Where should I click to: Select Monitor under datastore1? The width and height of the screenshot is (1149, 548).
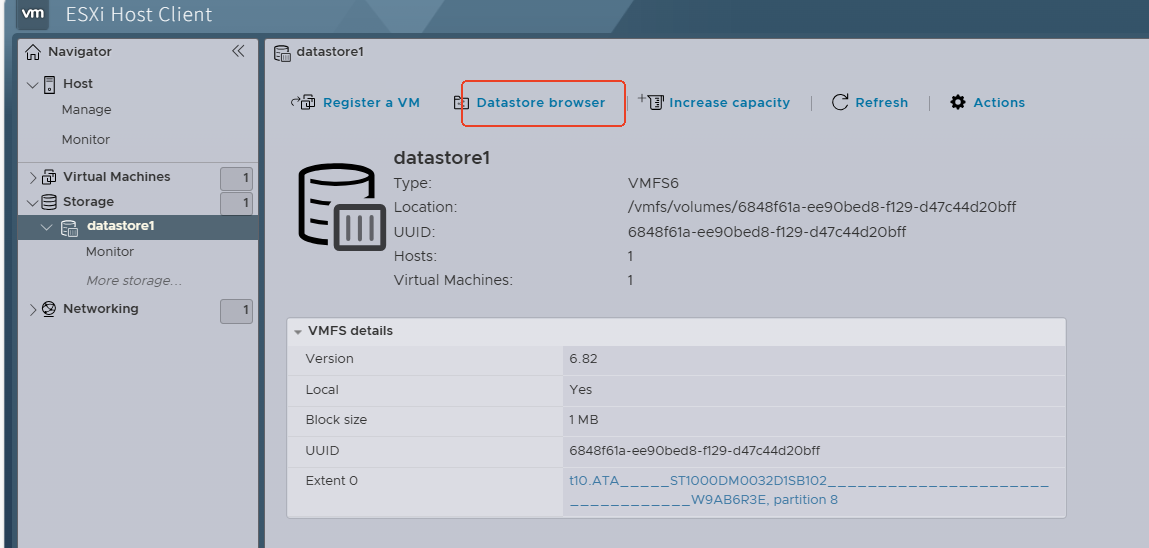point(110,251)
